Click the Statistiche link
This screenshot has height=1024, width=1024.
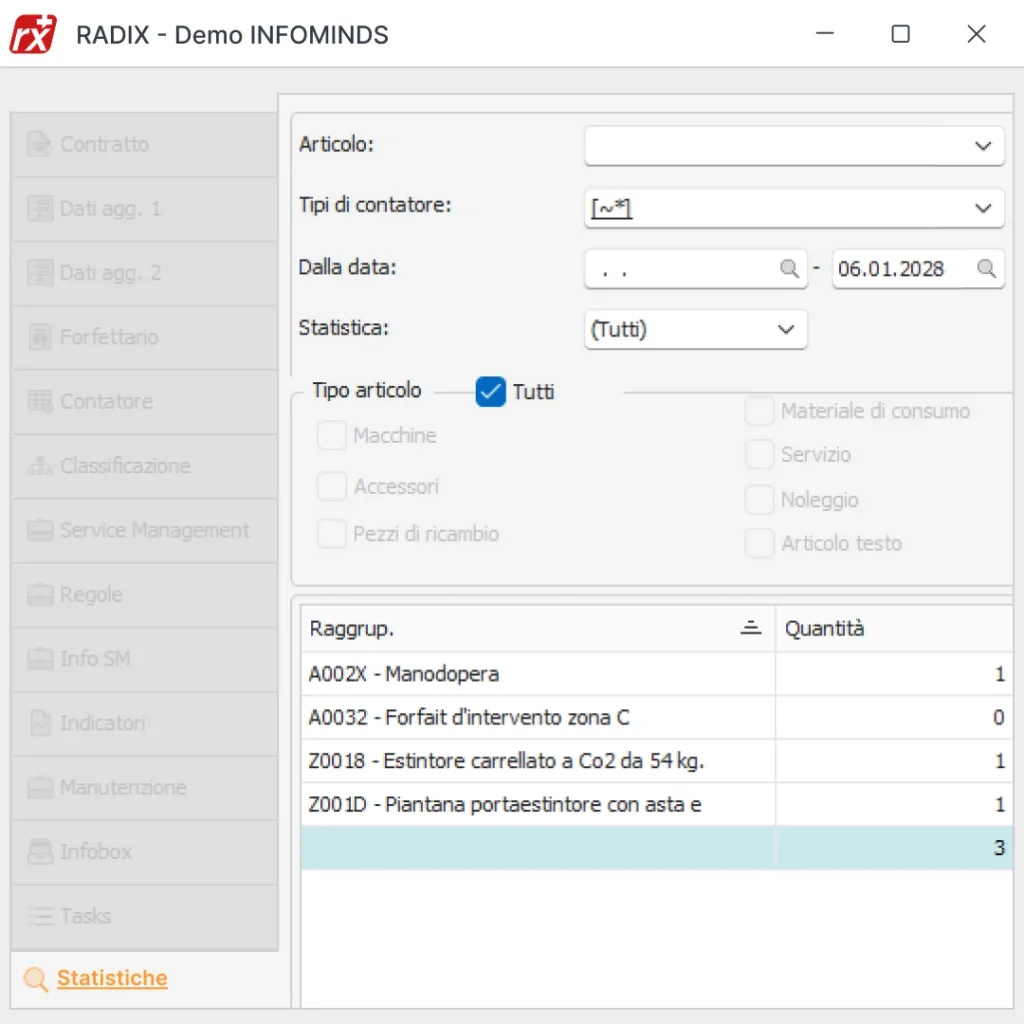click(x=112, y=979)
